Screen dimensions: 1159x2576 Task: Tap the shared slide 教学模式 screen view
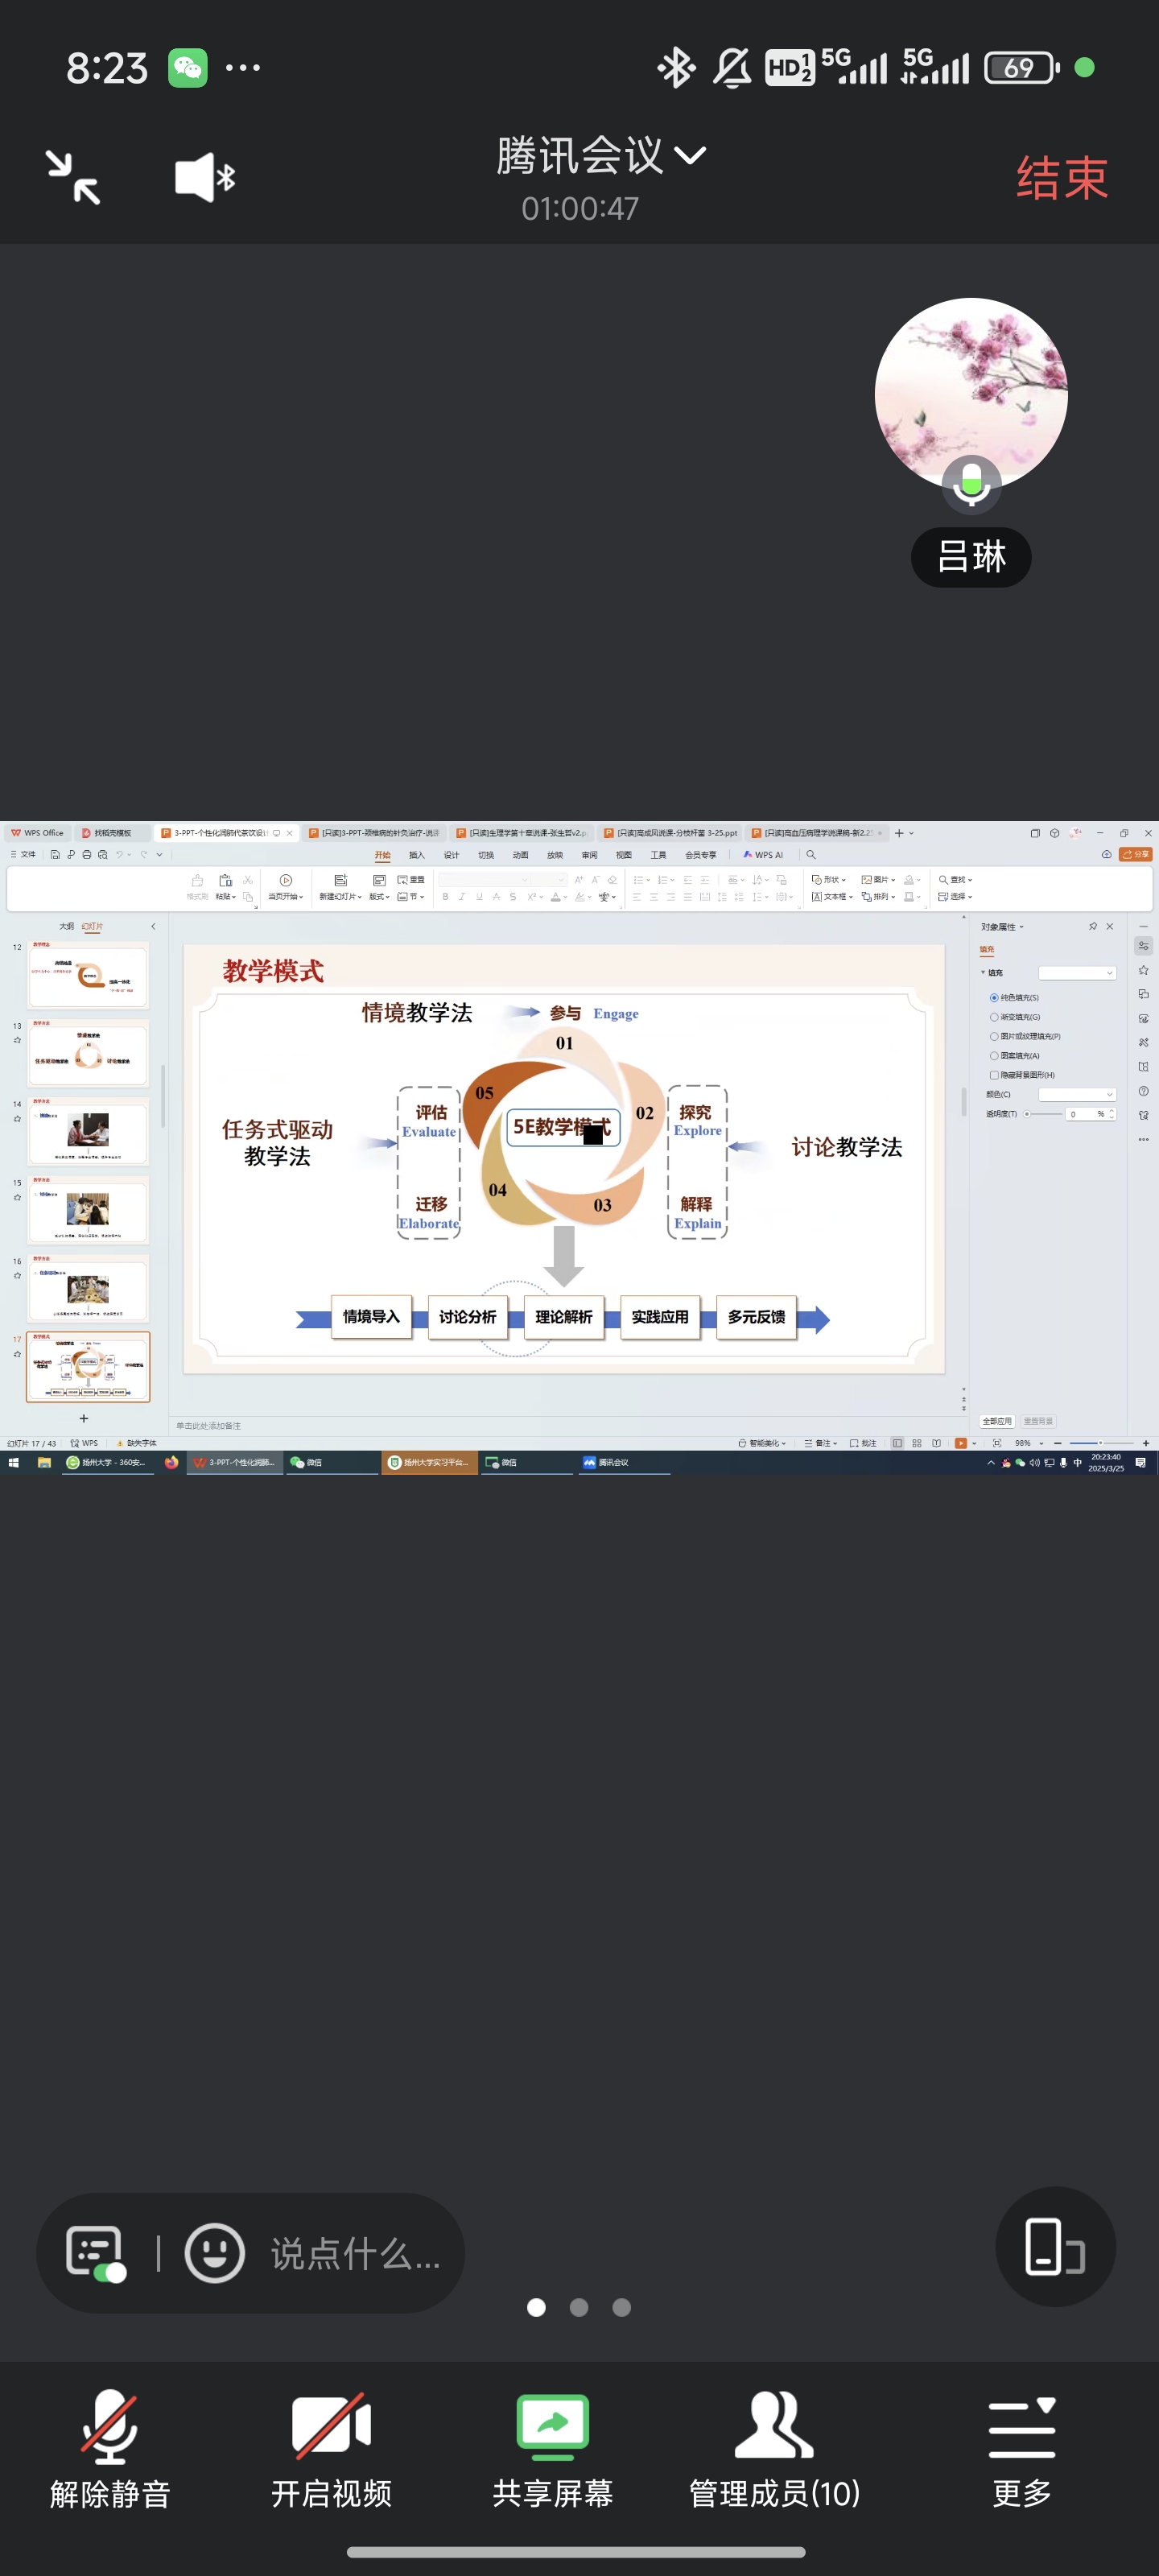(564, 1158)
